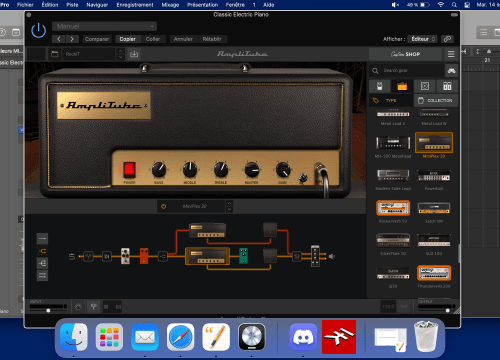Click the link chain icon near Éditeur

pos(447,39)
